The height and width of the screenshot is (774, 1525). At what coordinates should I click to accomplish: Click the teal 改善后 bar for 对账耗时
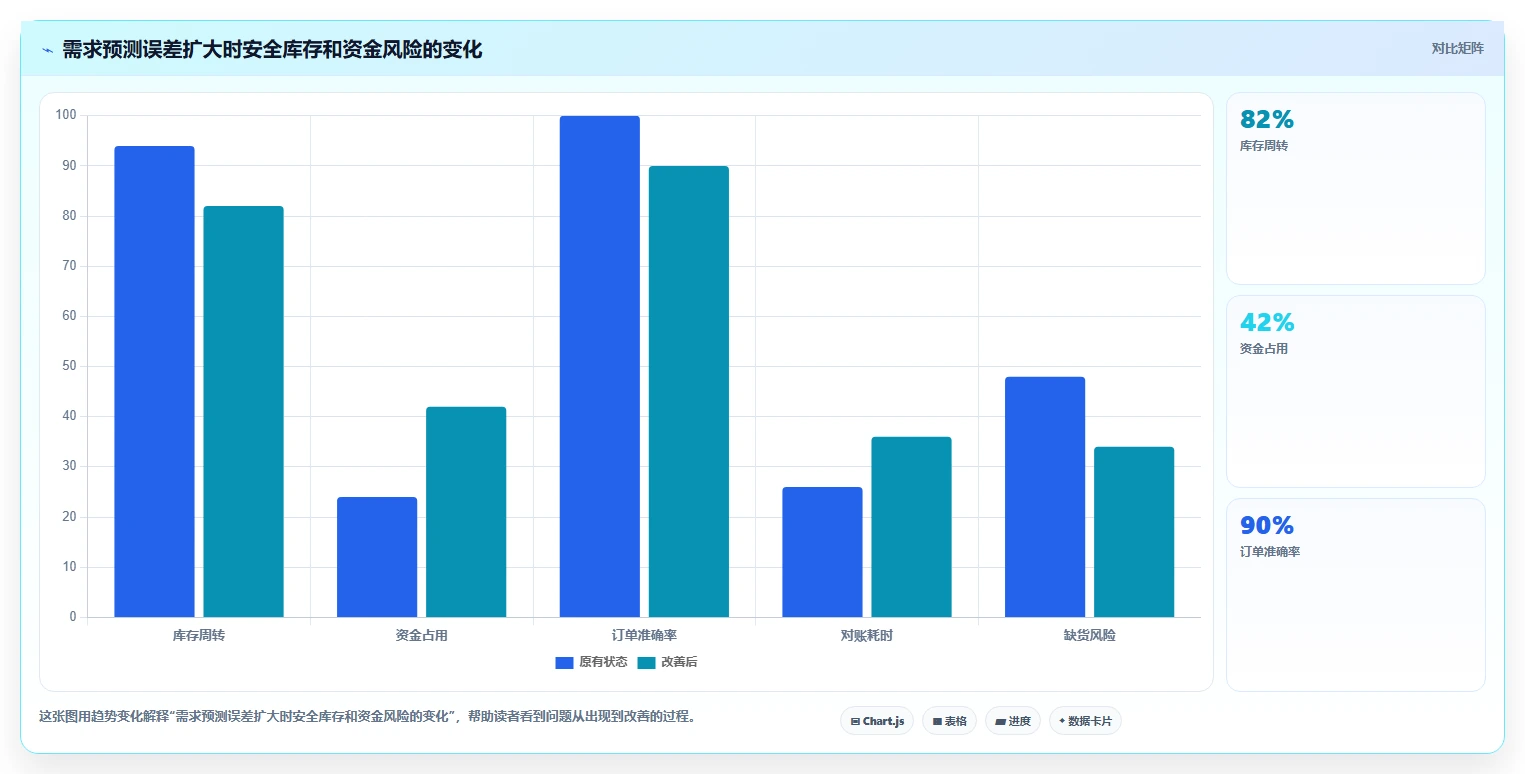(911, 527)
